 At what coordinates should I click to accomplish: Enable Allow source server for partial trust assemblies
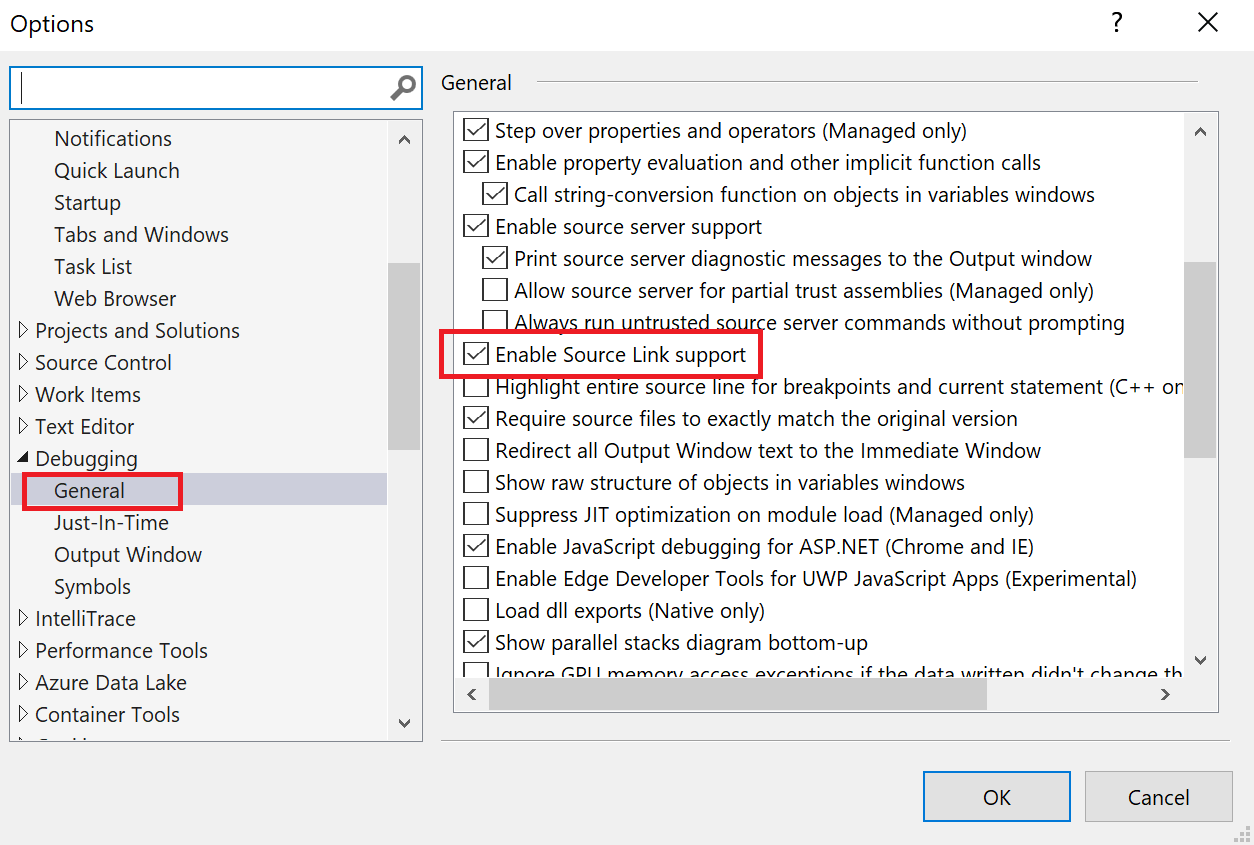[494, 289]
